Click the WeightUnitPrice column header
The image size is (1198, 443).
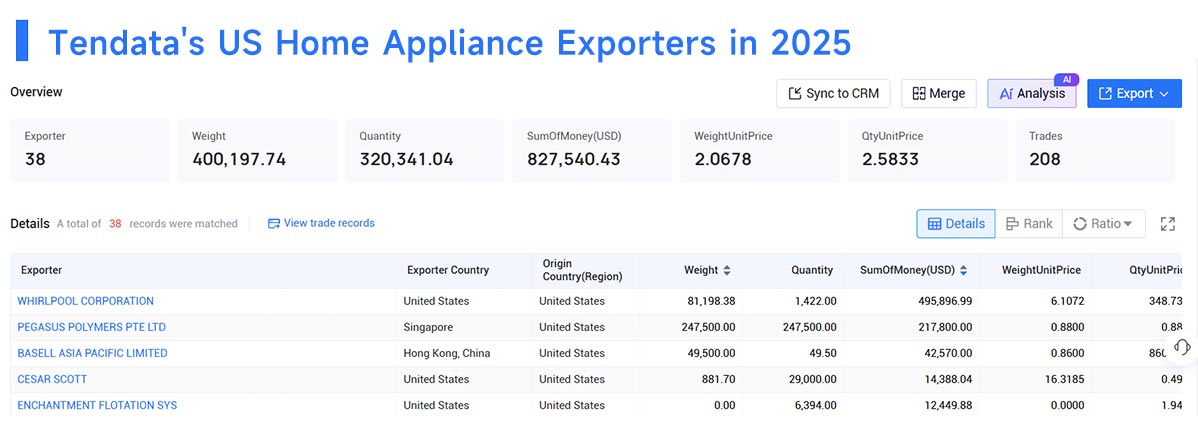tap(1041, 270)
